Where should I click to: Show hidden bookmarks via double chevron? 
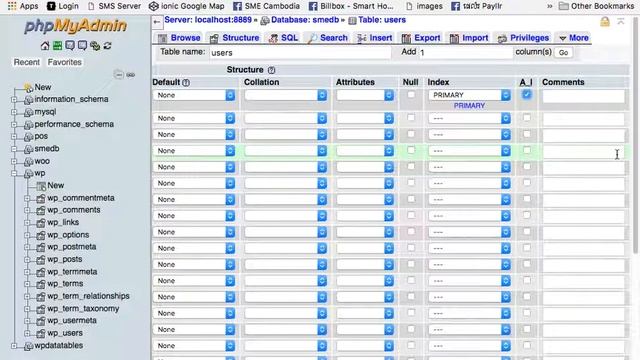click(x=549, y=6)
